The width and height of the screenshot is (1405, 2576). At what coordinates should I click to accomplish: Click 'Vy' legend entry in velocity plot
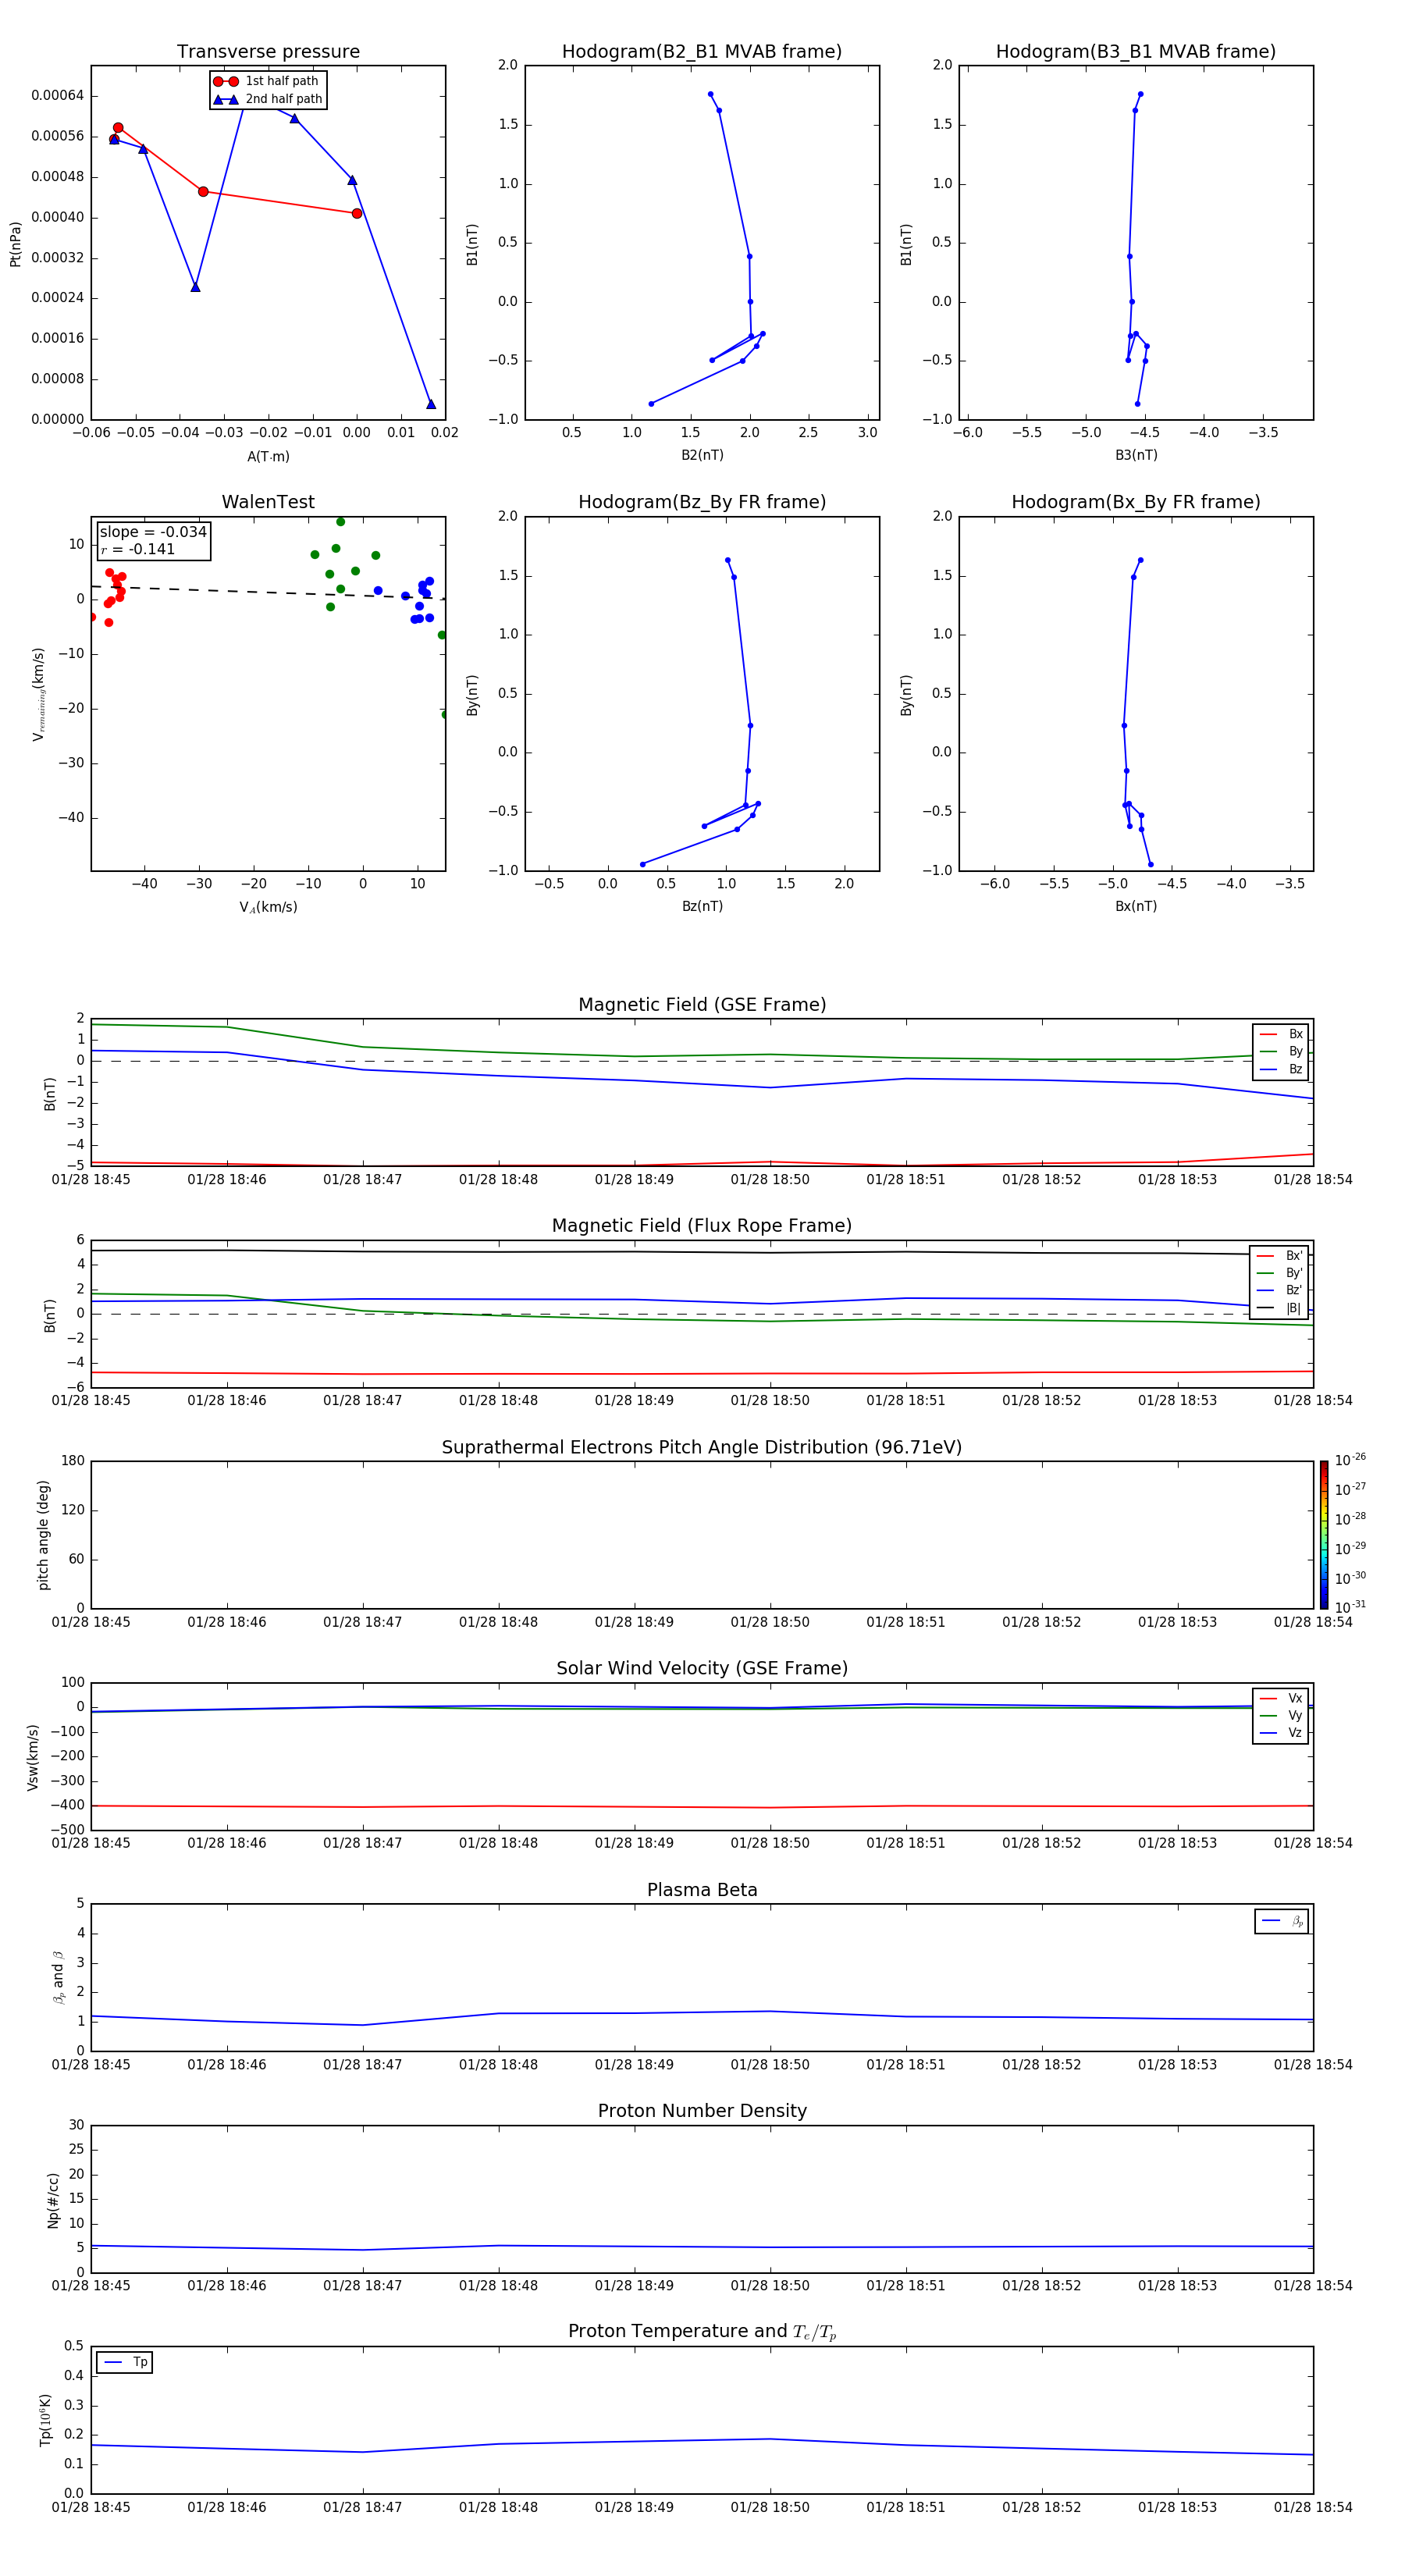(1281, 1716)
